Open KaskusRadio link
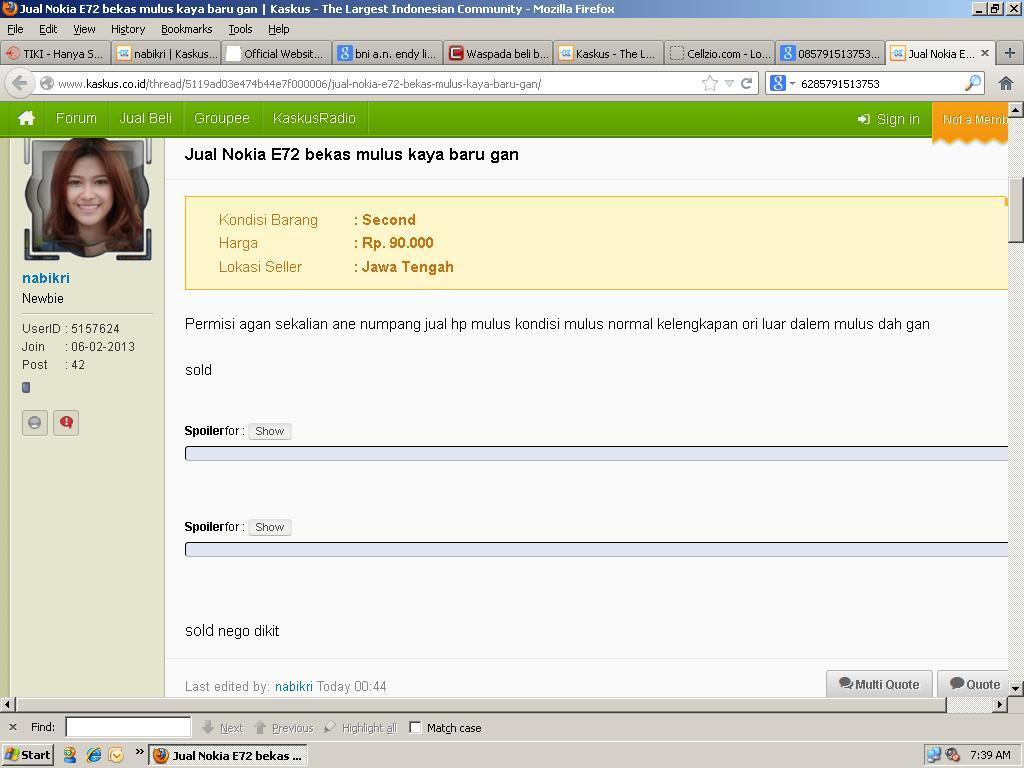 coord(314,118)
